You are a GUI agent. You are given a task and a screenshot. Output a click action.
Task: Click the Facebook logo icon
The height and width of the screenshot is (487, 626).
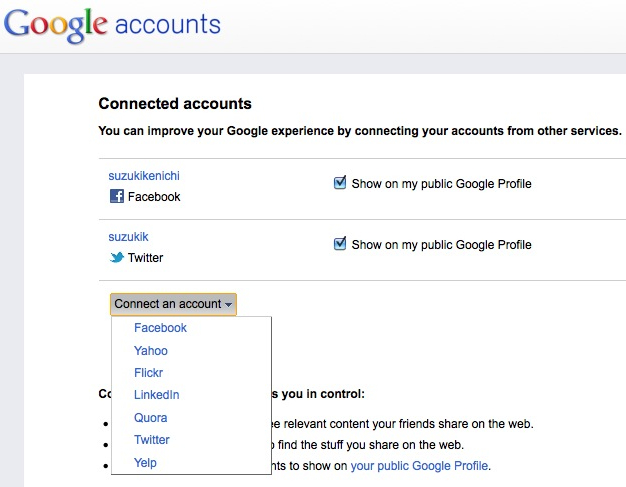(x=117, y=196)
